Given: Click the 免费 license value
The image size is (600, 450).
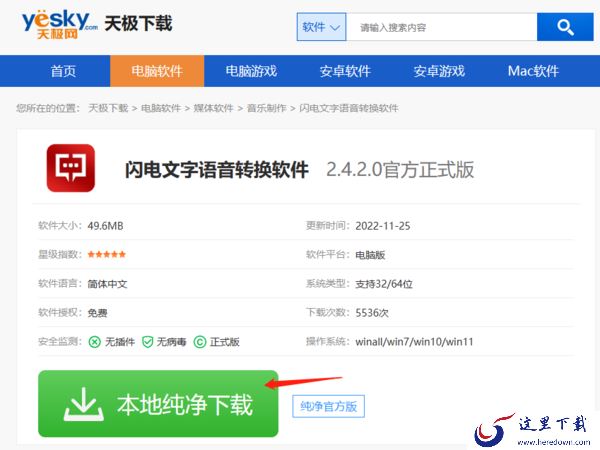Looking at the screenshot, I should coord(98,313).
